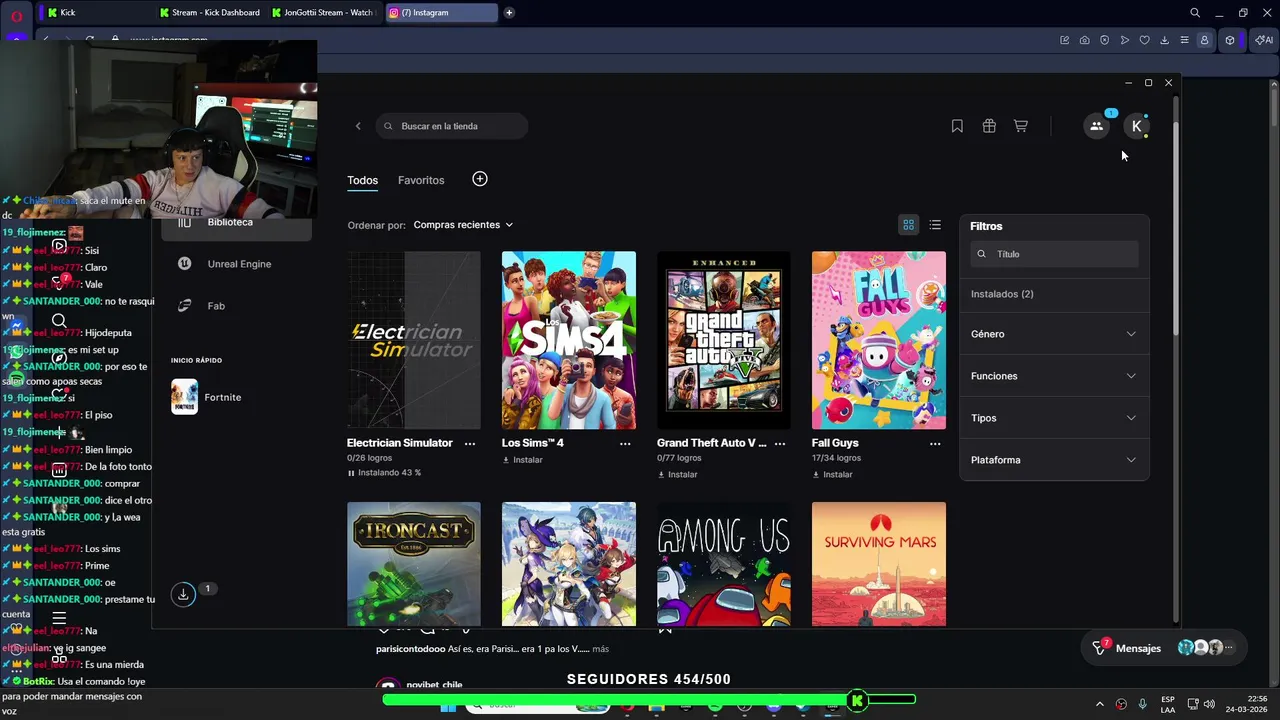This screenshot has height=720, width=1280.
Task: Add a new collection with the plus icon
Action: pyautogui.click(x=480, y=179)
